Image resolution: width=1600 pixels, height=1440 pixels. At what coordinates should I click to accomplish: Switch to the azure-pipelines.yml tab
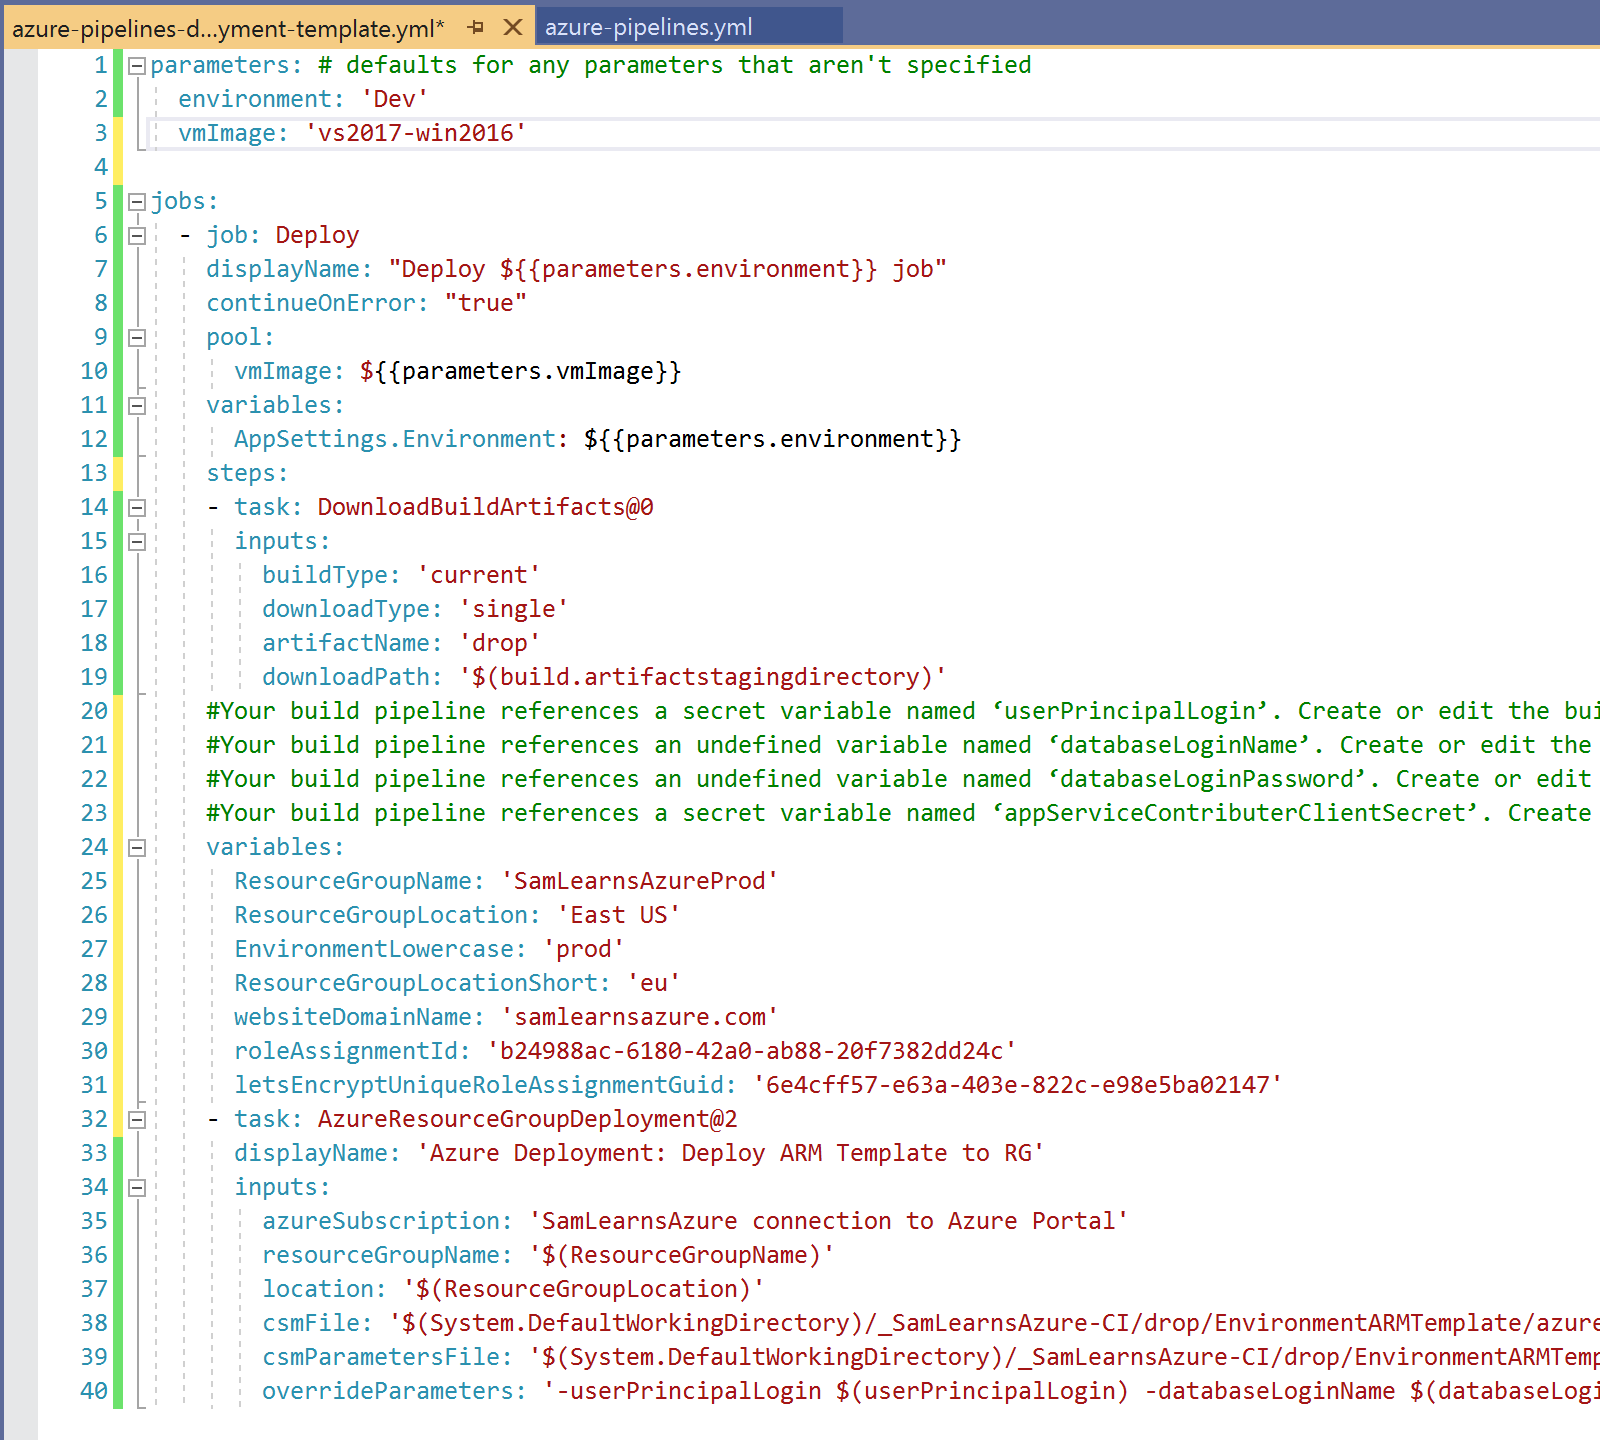click(x=648, y=27)
